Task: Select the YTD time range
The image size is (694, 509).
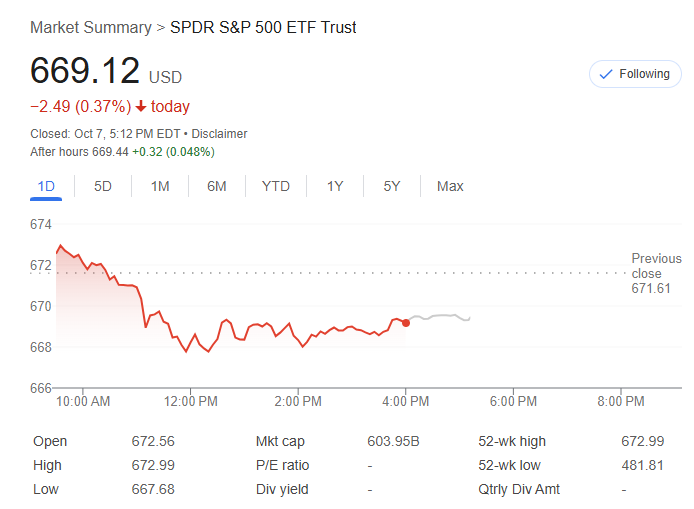Action: (x=276, y=186)
